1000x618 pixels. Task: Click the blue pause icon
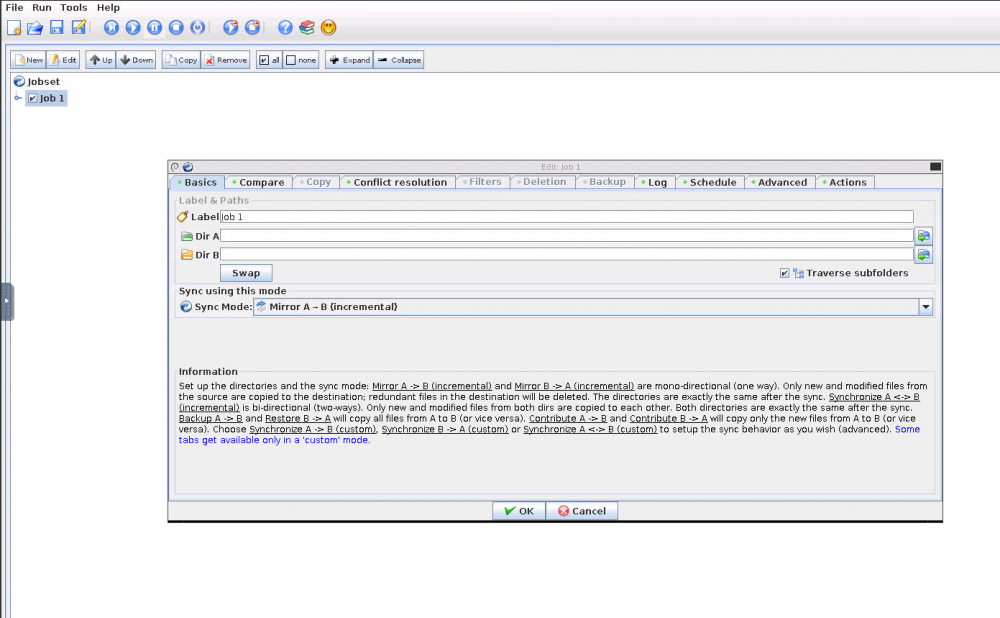[x=154, y=27]
